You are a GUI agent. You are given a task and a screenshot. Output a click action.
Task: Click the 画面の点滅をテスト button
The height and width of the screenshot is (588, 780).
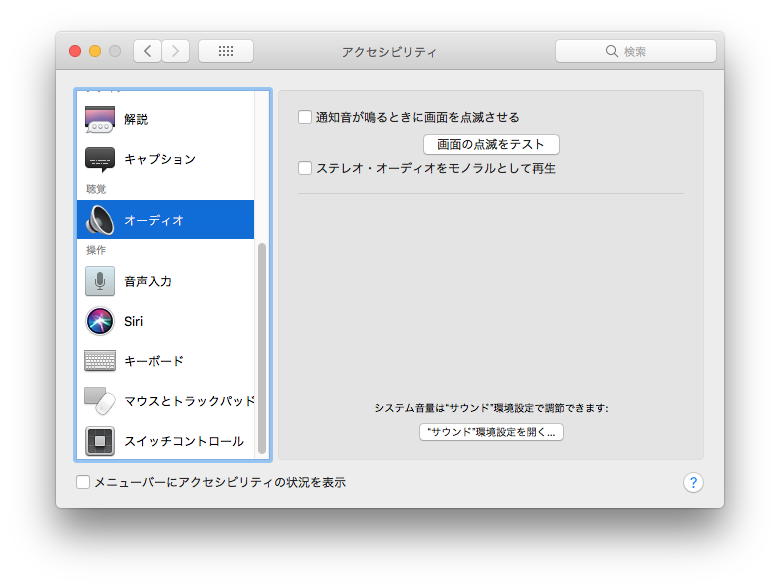pos(491,144)
